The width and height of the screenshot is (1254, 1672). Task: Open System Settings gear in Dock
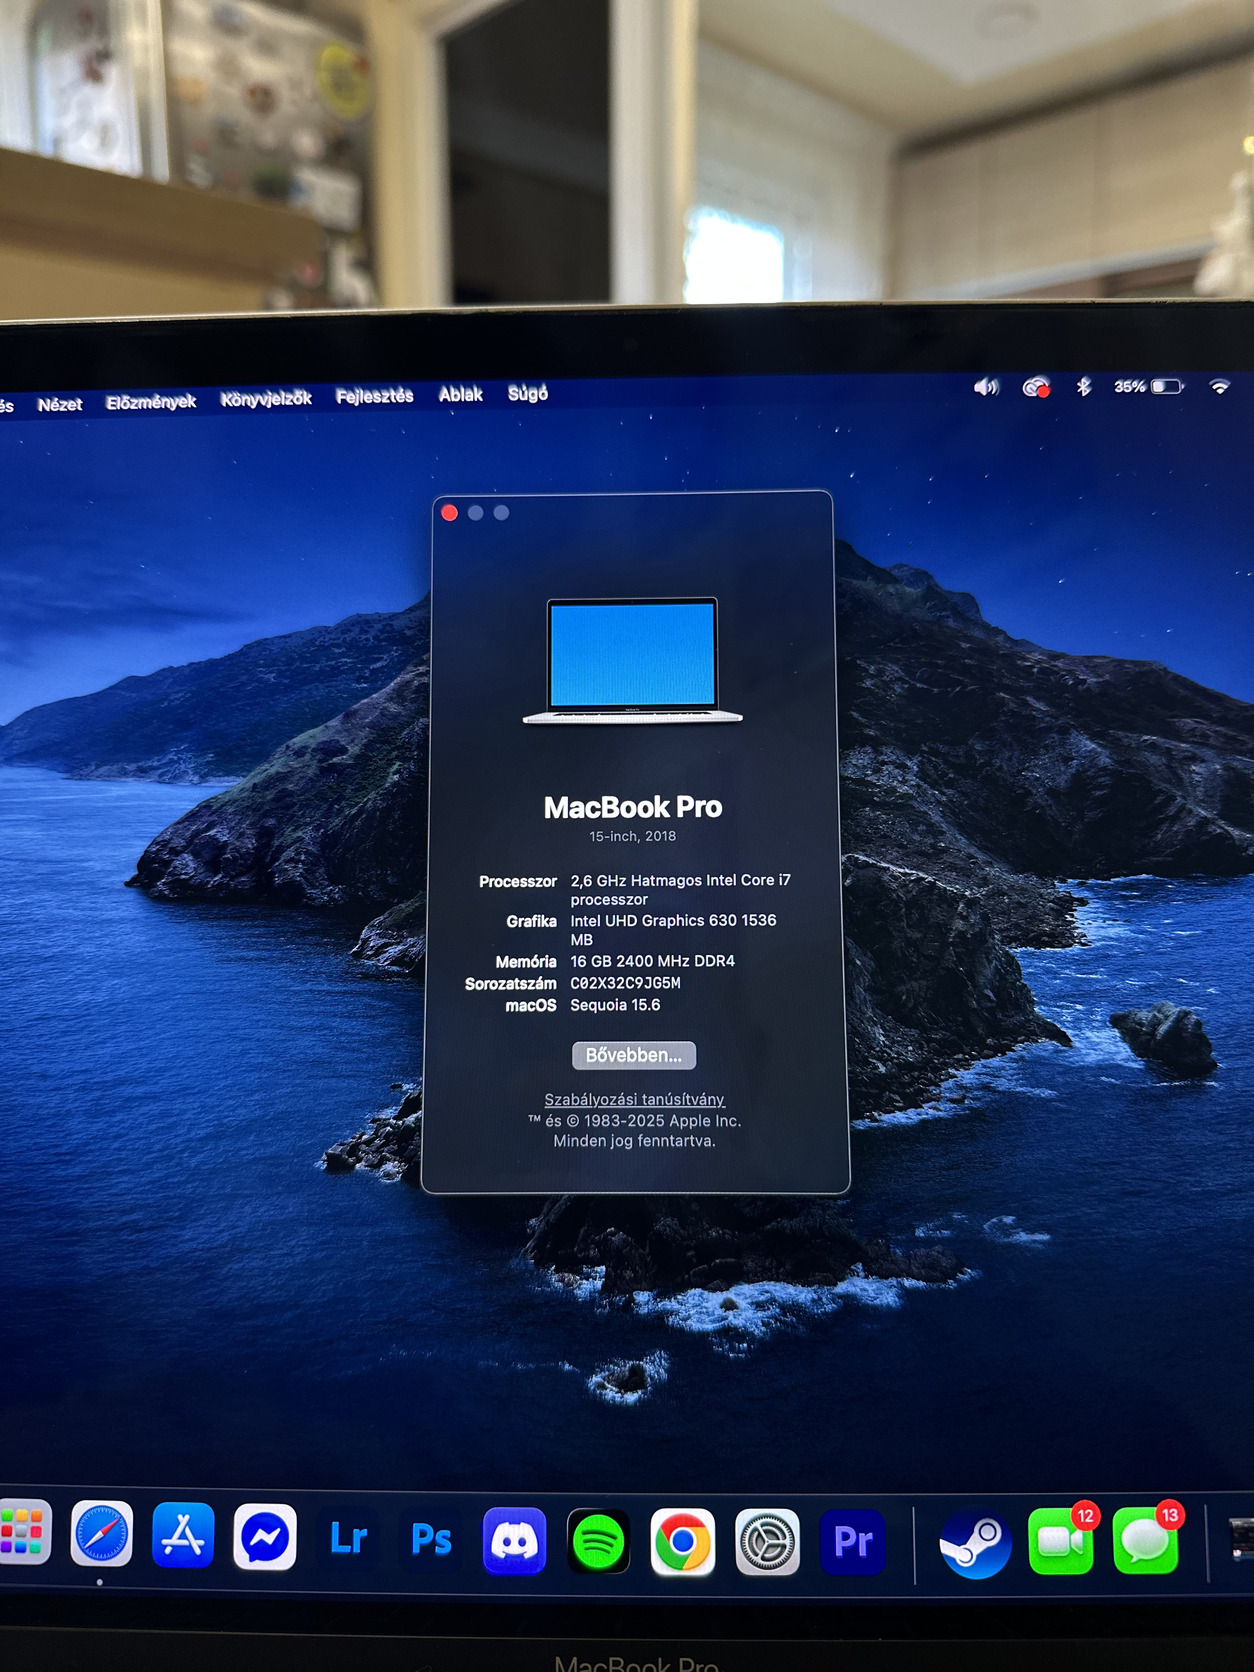point(767,1543)
